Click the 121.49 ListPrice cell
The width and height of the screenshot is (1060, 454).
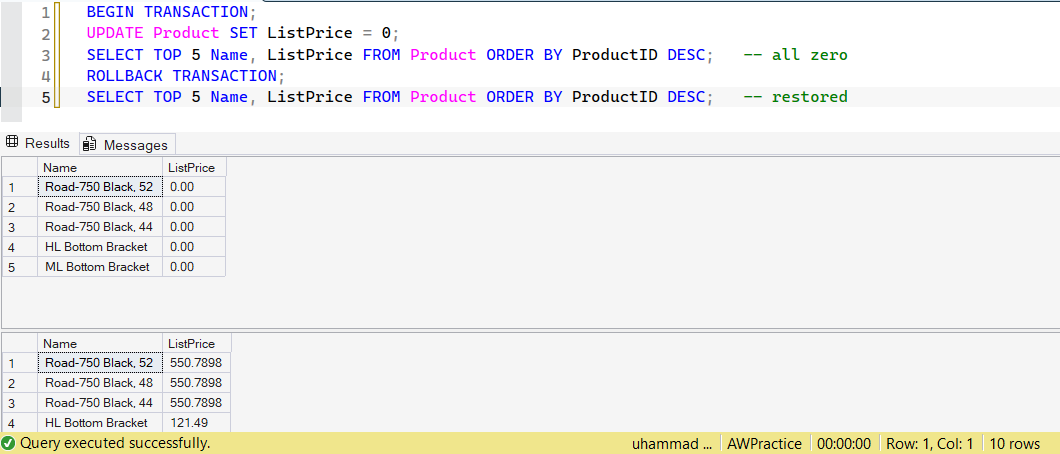[197, 423]
